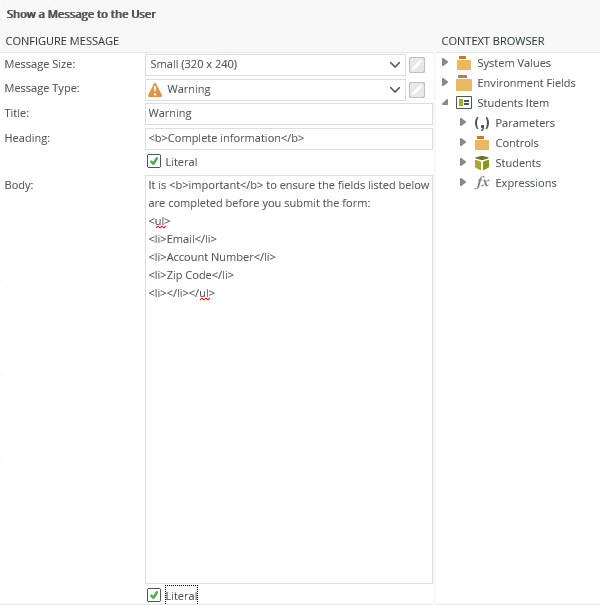Click the System Values folder icon
Image resolution: width=600 pixels, height=605 pixels.
(463, 63)
